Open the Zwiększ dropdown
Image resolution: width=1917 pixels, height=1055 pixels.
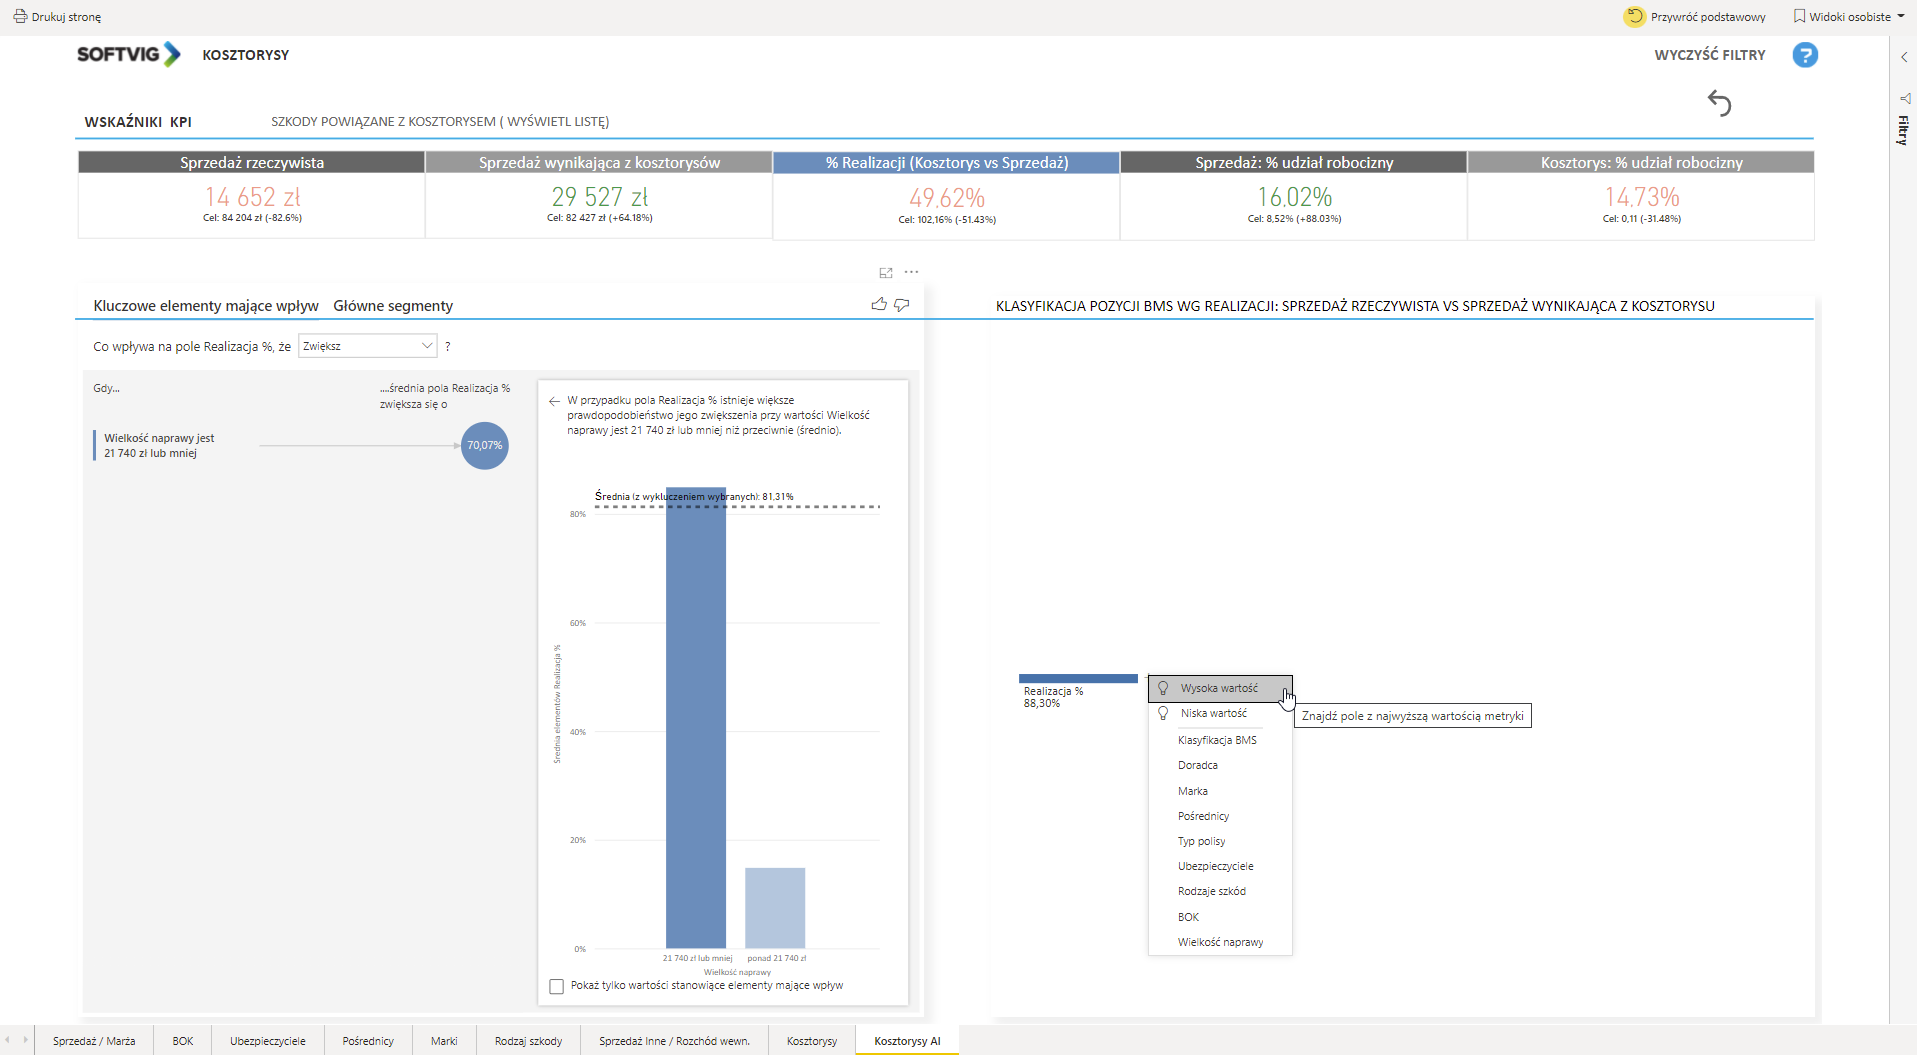pyautogui.click(x=368, y=346)
